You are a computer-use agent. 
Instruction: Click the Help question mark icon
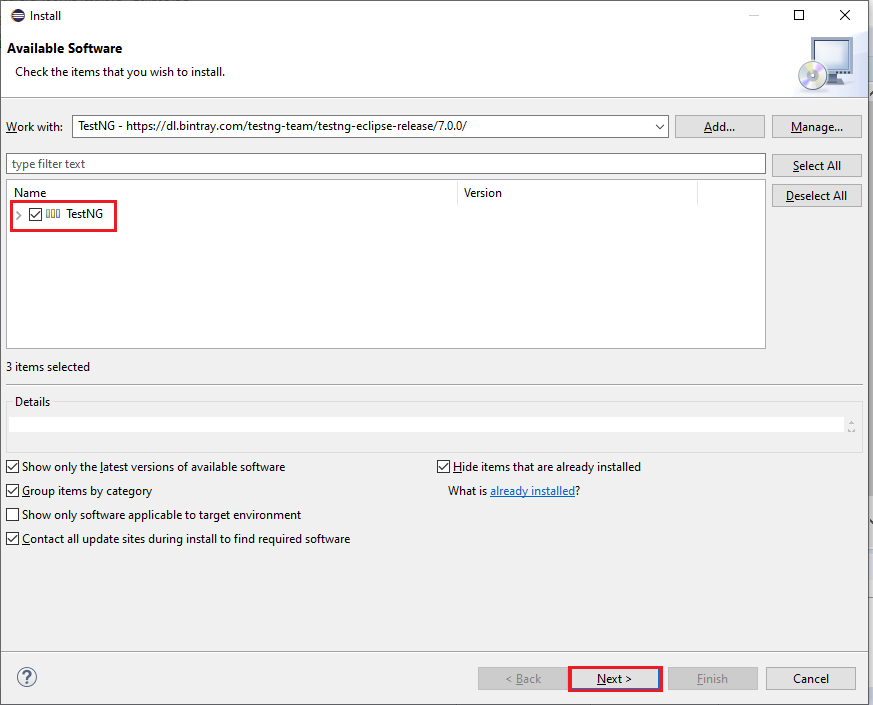[27, 677]
